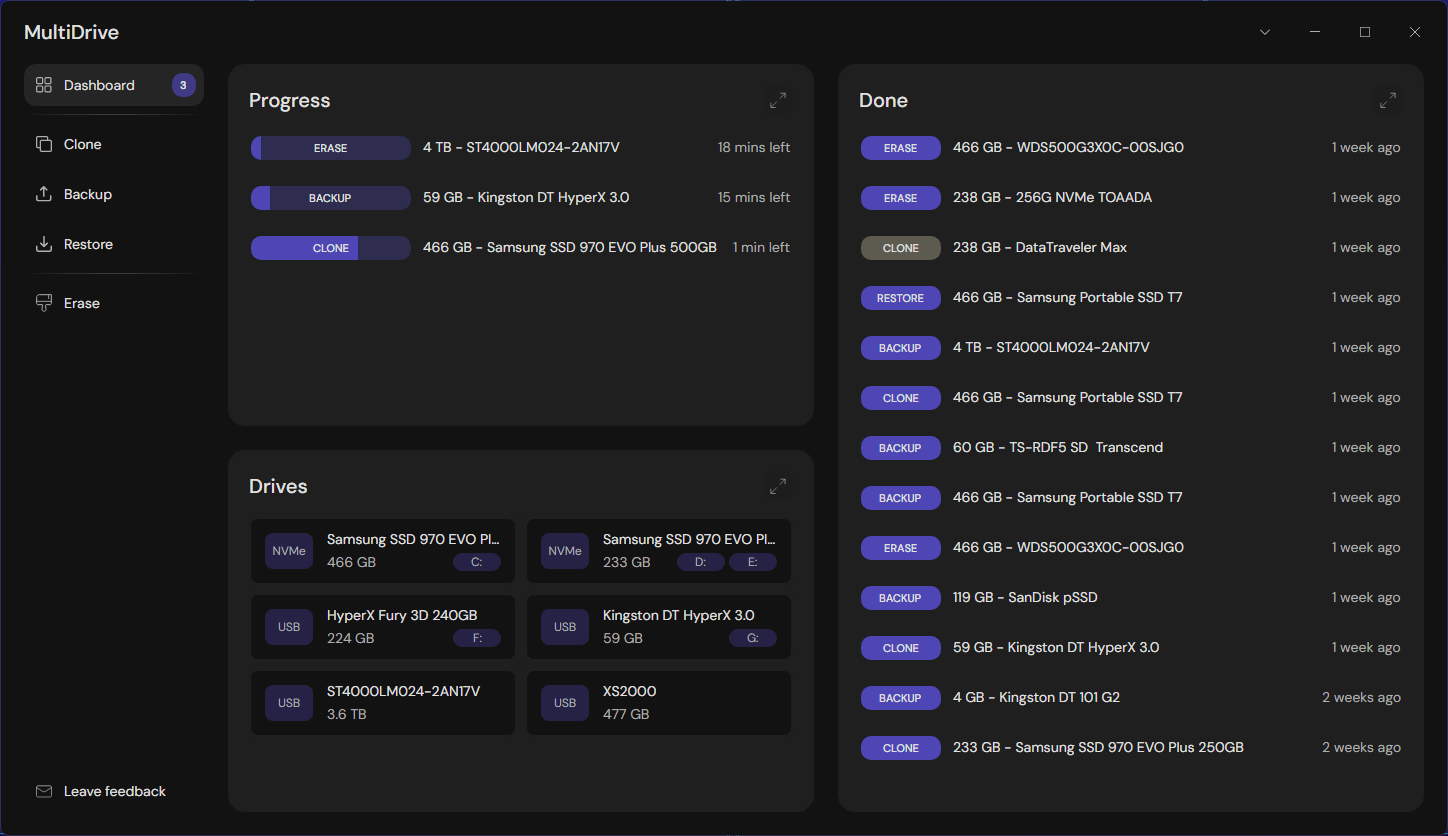The height and width of the screenshot is (836, 1448).
Task: Click Leave feedback
Action: pyautogui.click(x=114, y=790)
